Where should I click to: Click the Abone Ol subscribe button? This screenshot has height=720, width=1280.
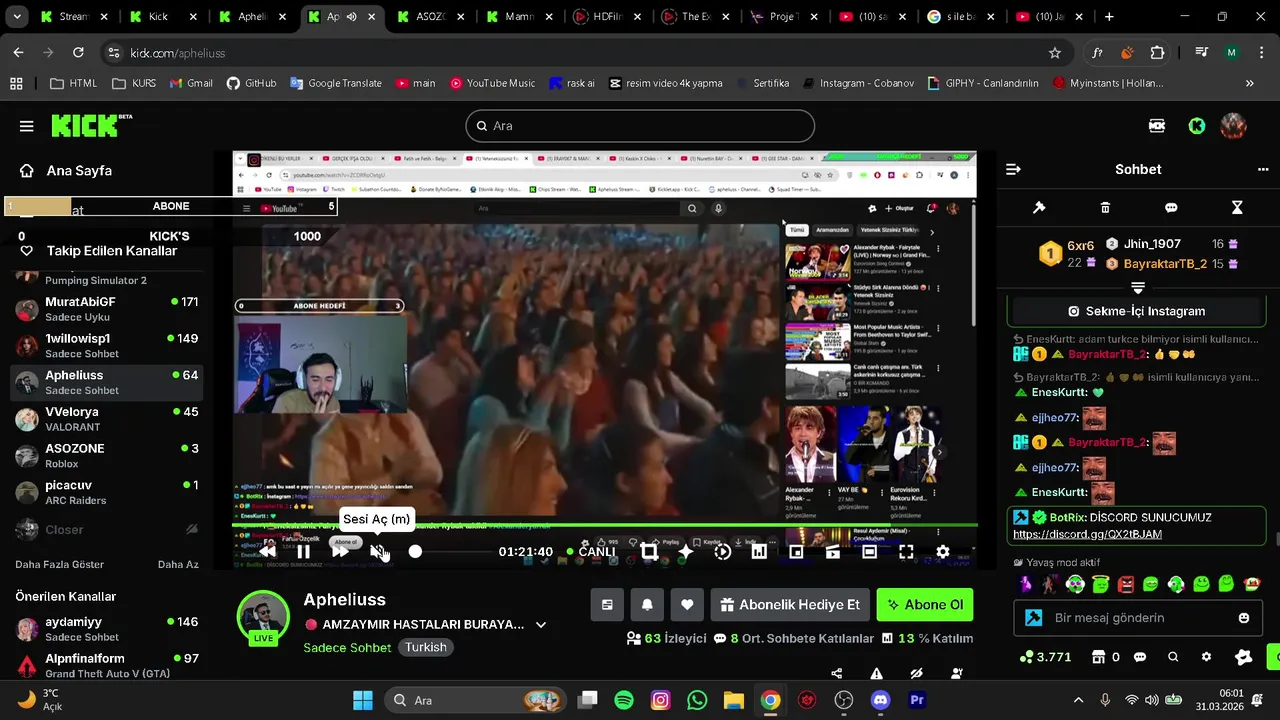(925, 604)
